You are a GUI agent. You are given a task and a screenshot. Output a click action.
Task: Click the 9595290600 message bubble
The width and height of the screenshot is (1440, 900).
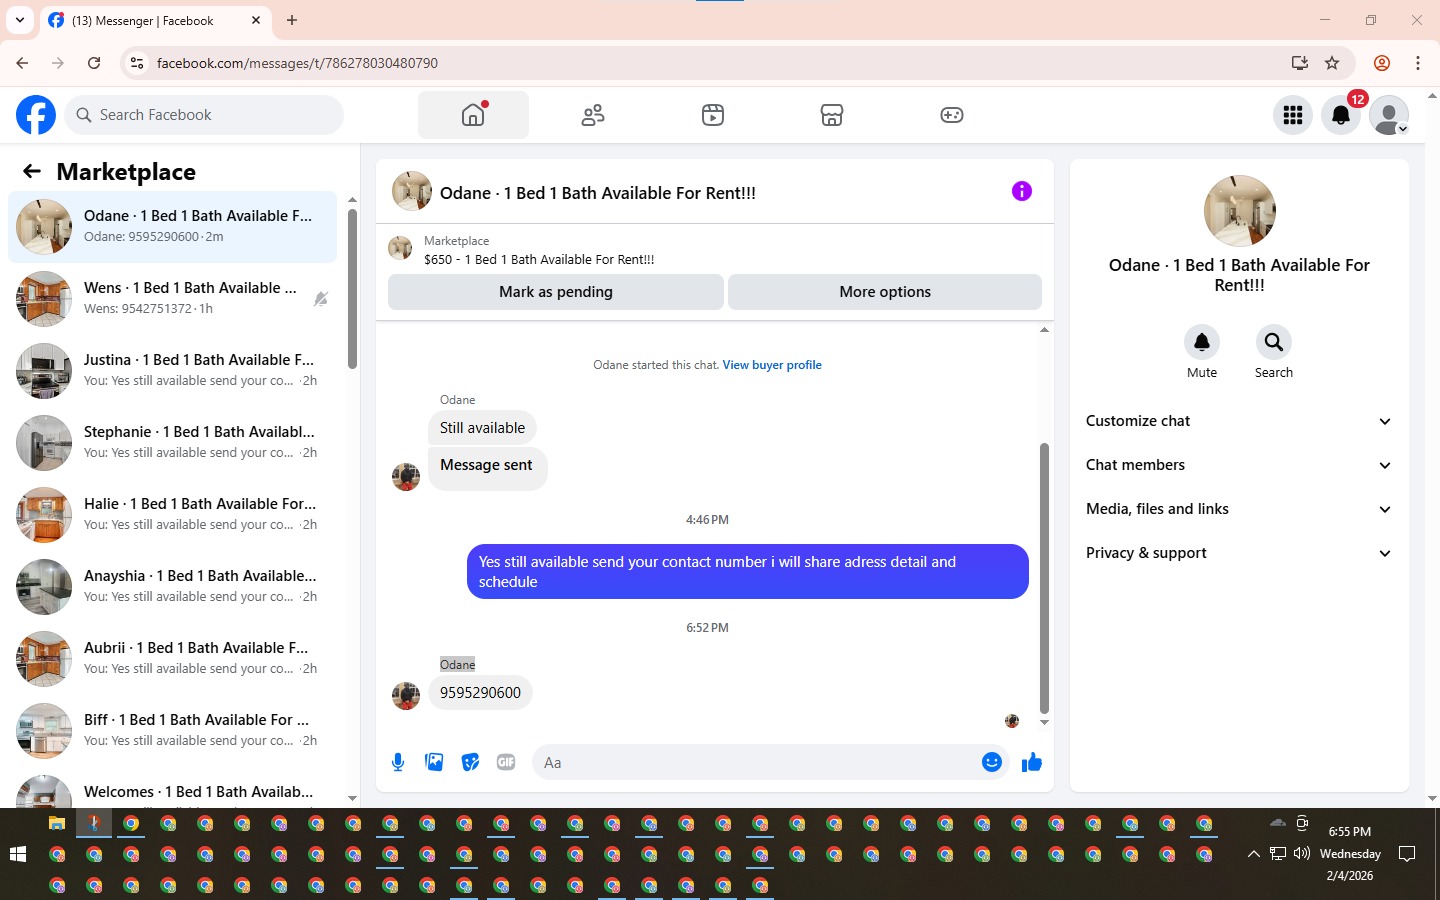[480, 692]
